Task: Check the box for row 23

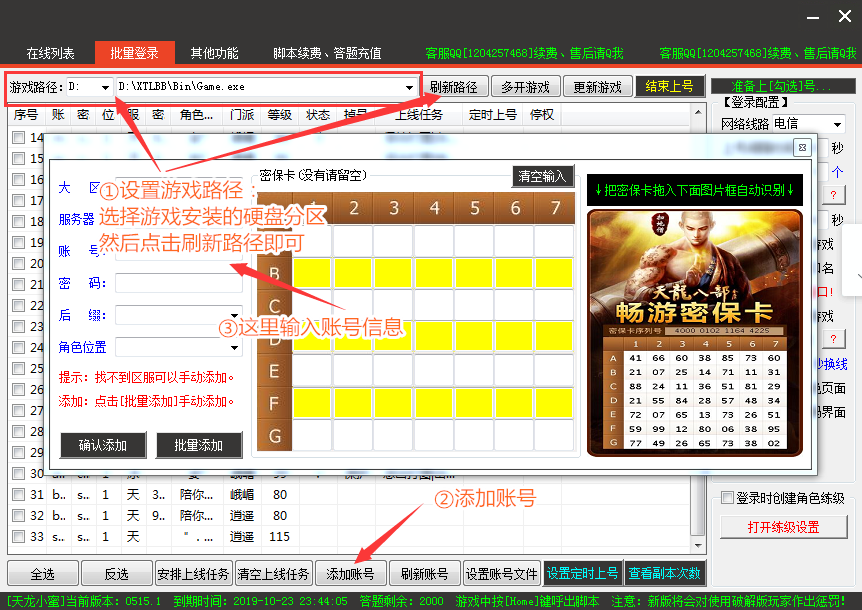Action: tap(19, 326)
